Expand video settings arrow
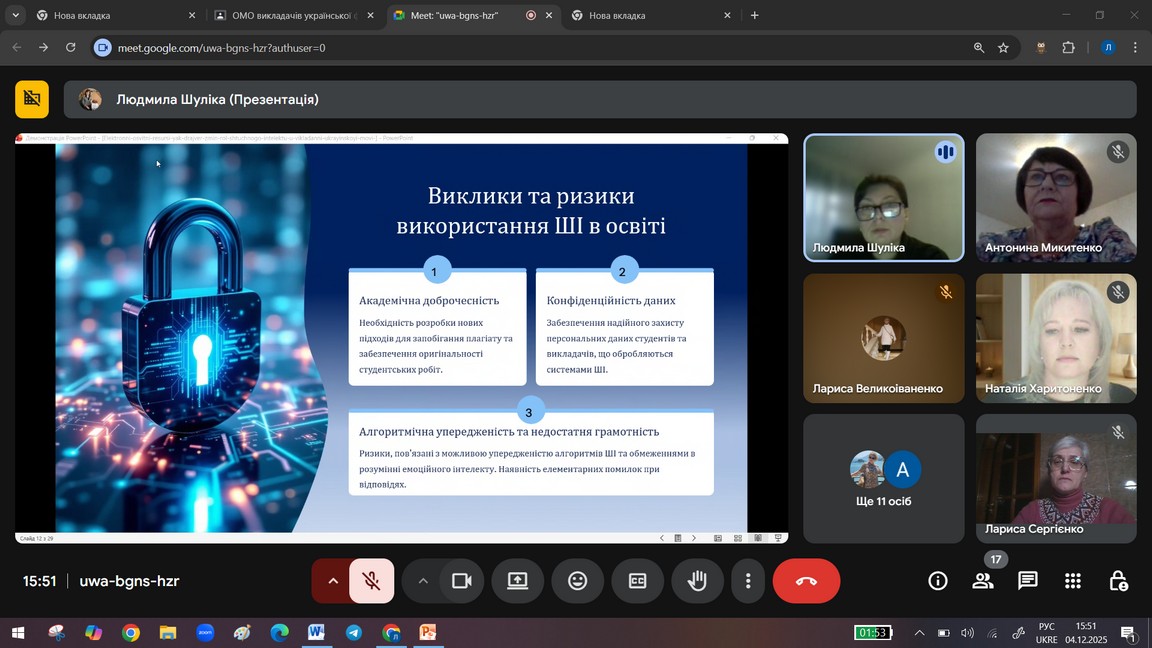This screenshot has width=1152, height=648. tap(423, 581)
